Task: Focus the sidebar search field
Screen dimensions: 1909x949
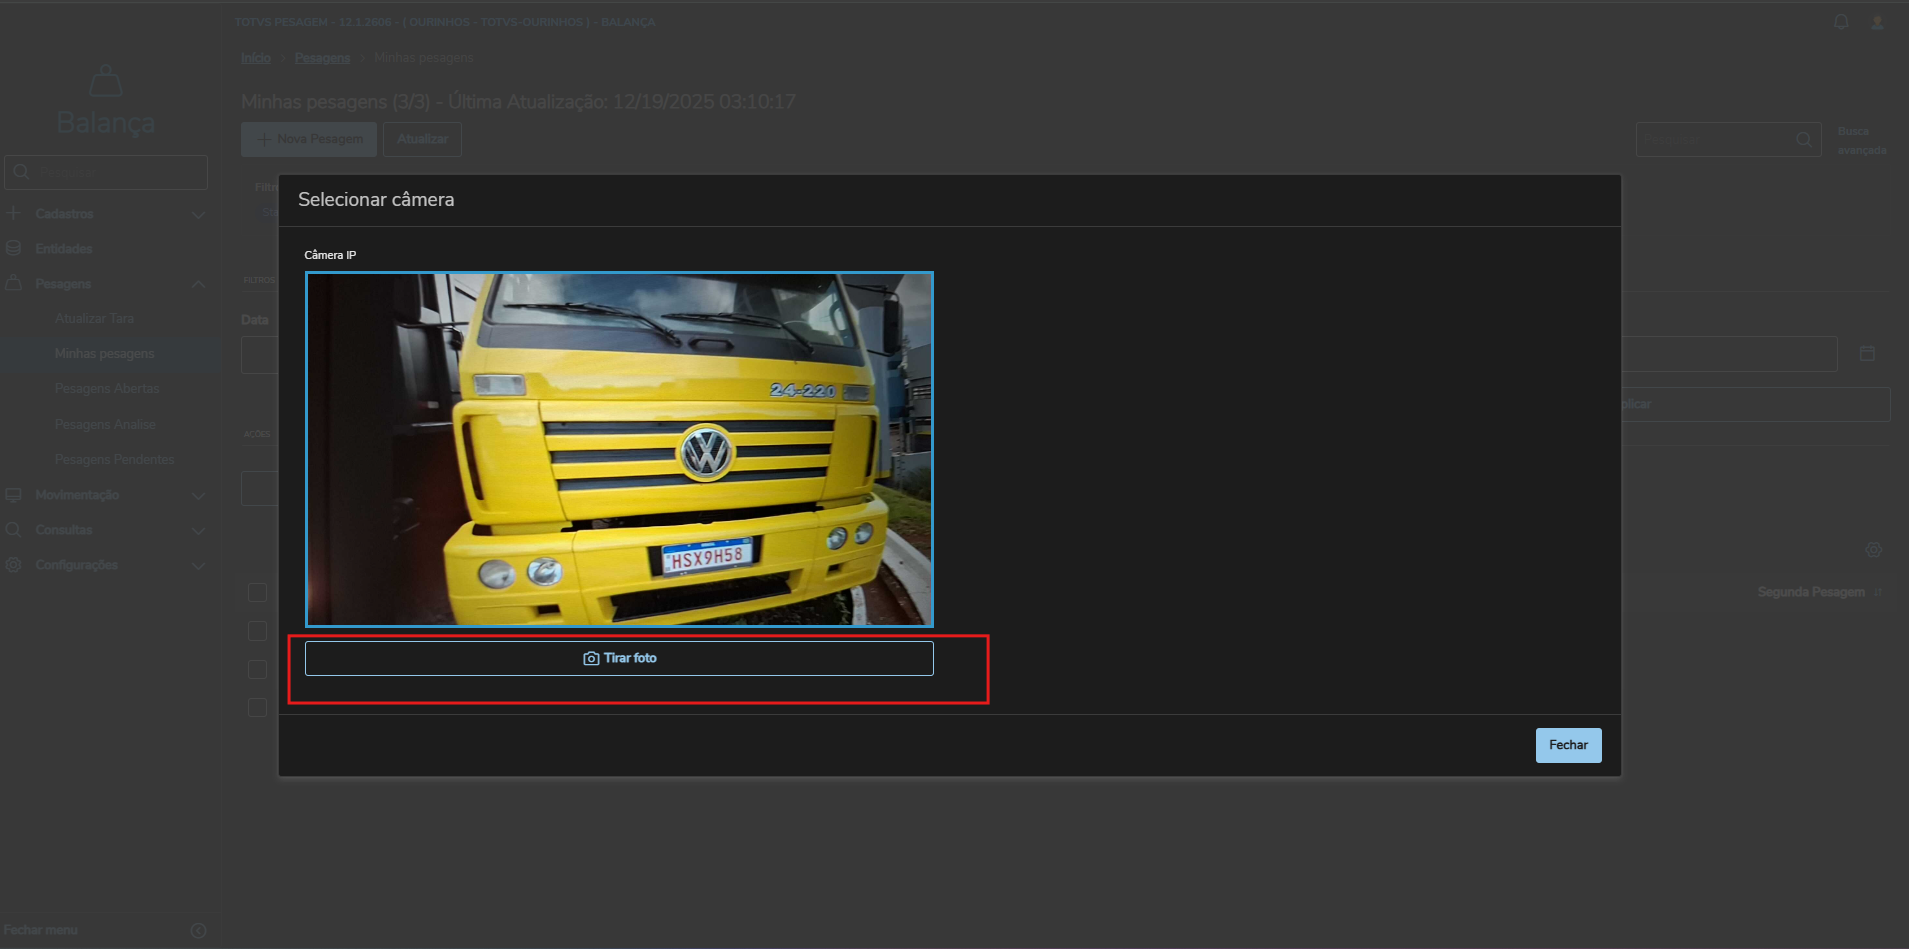Action: click(106, 172)
